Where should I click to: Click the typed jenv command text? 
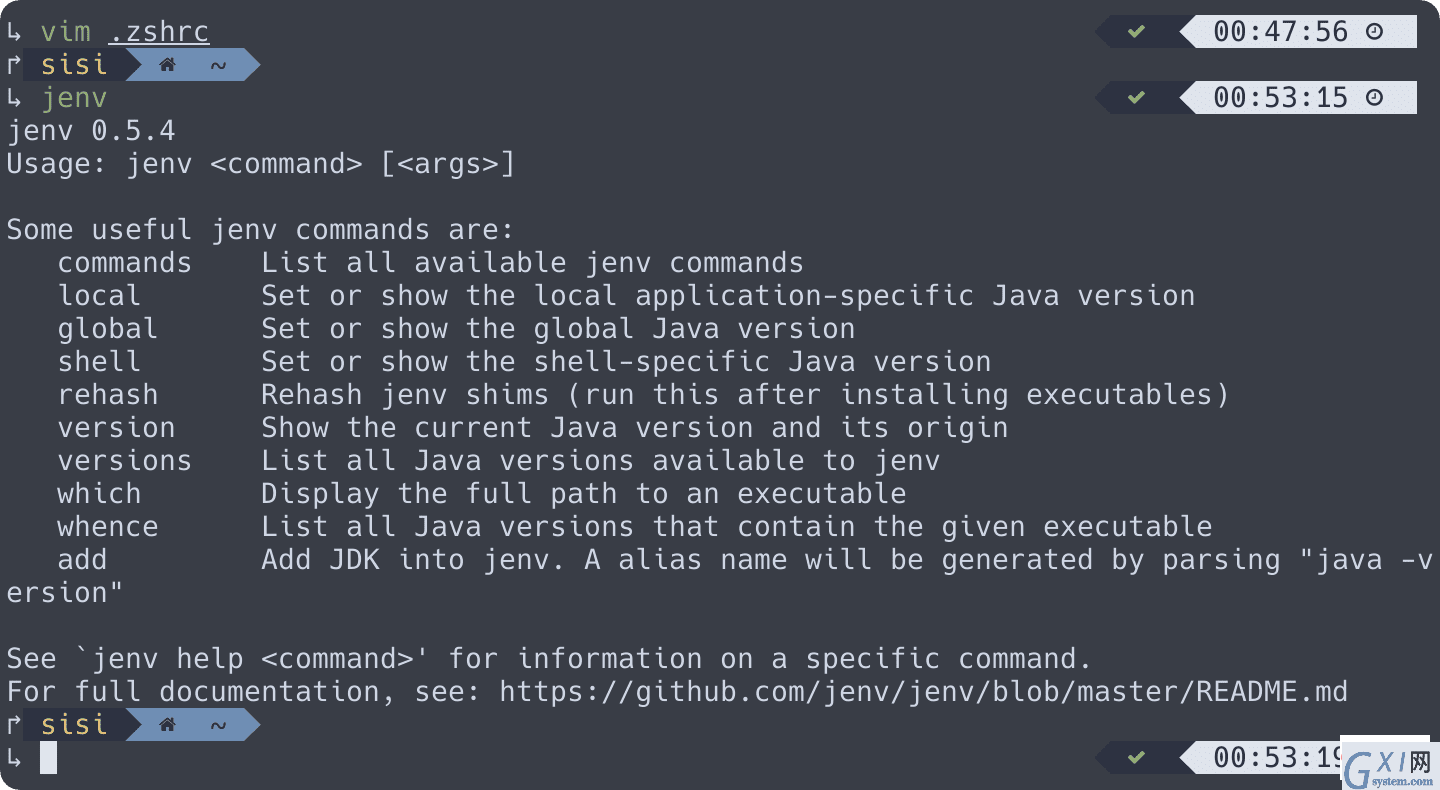(74, 98)
